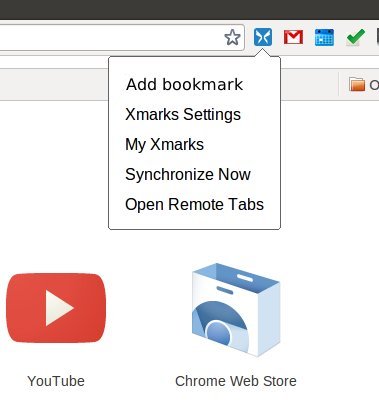Select My Xmarks menu entry
This screenshot has height=405, width=379.
pos(165,145)
